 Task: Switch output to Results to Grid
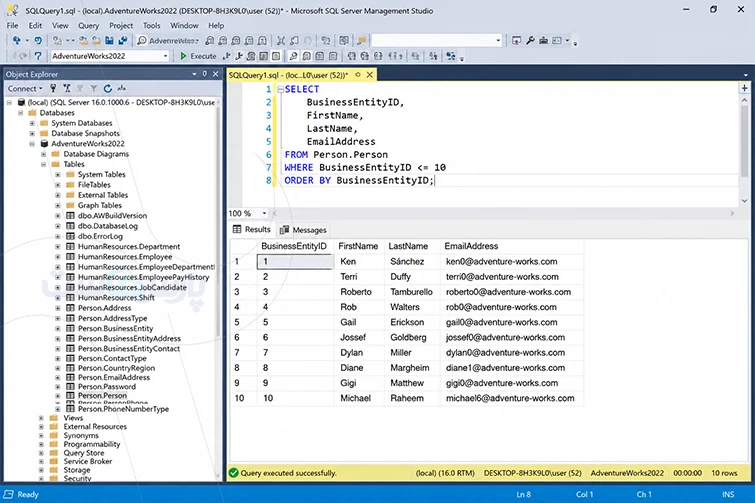(364, 56)
